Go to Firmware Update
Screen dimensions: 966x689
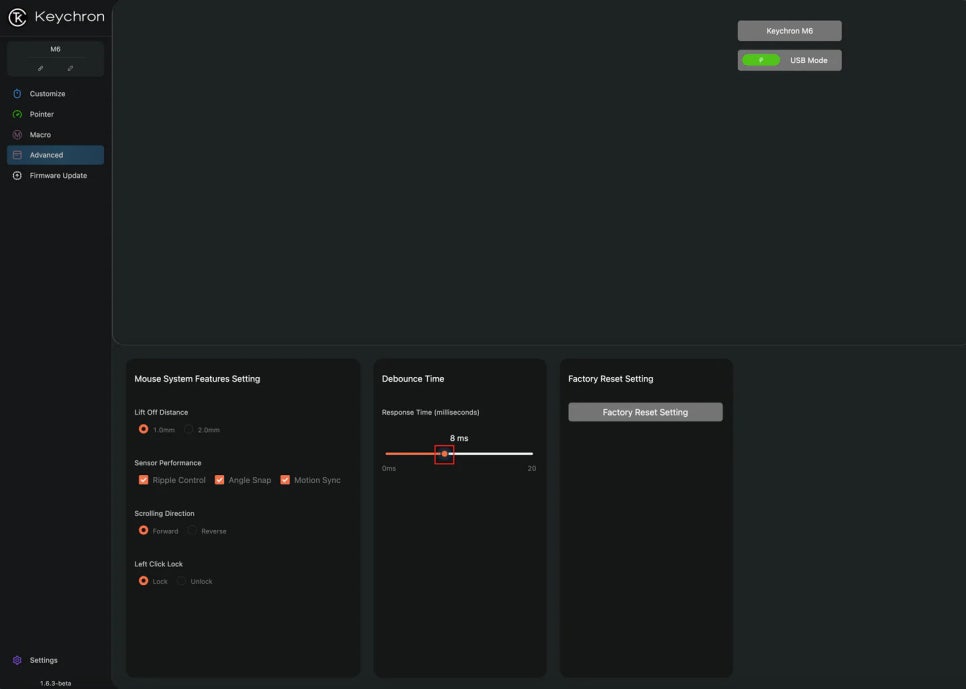(55, 176)
